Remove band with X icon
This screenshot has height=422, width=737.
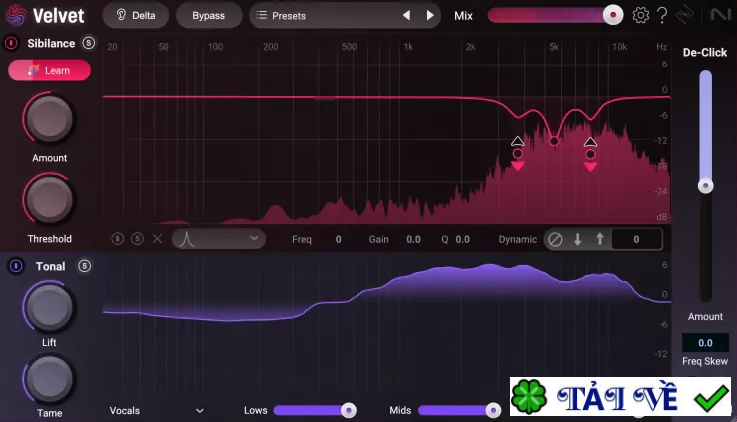coord(157,239)
